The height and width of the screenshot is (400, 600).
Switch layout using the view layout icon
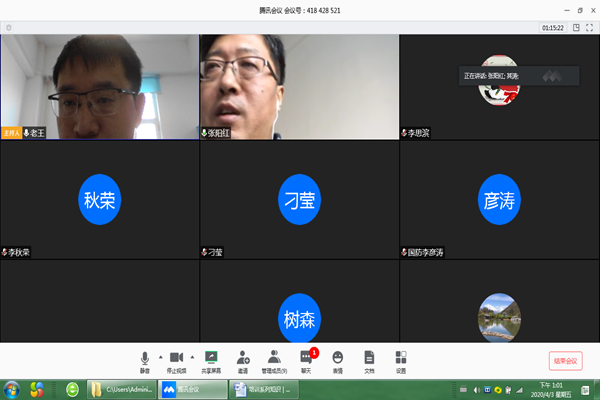(576, 28)
